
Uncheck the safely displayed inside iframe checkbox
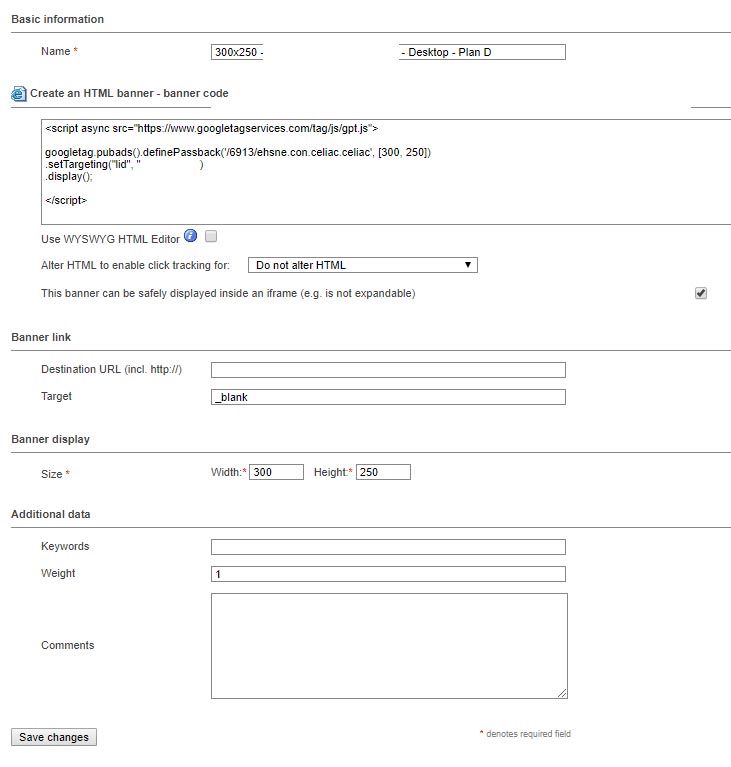(701, 293)
